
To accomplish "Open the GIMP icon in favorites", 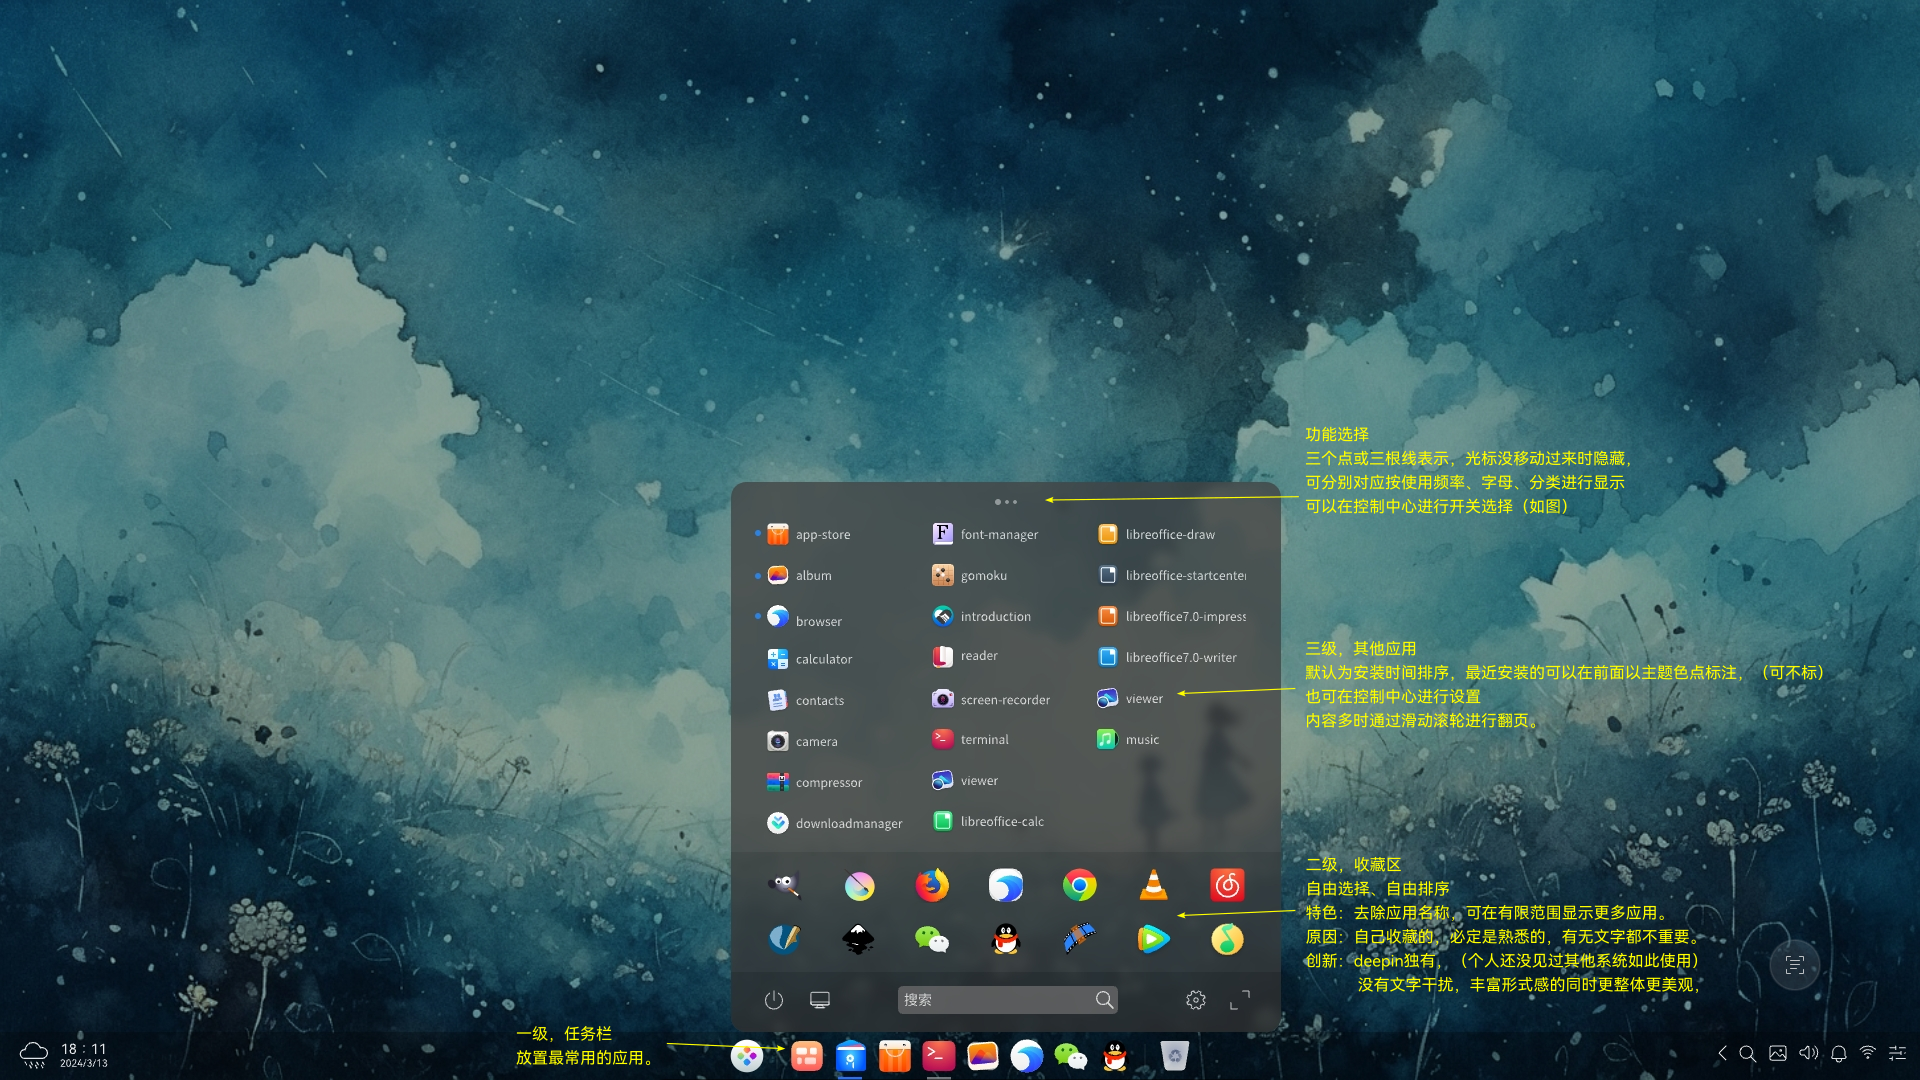I will click(x=784, y=885).
